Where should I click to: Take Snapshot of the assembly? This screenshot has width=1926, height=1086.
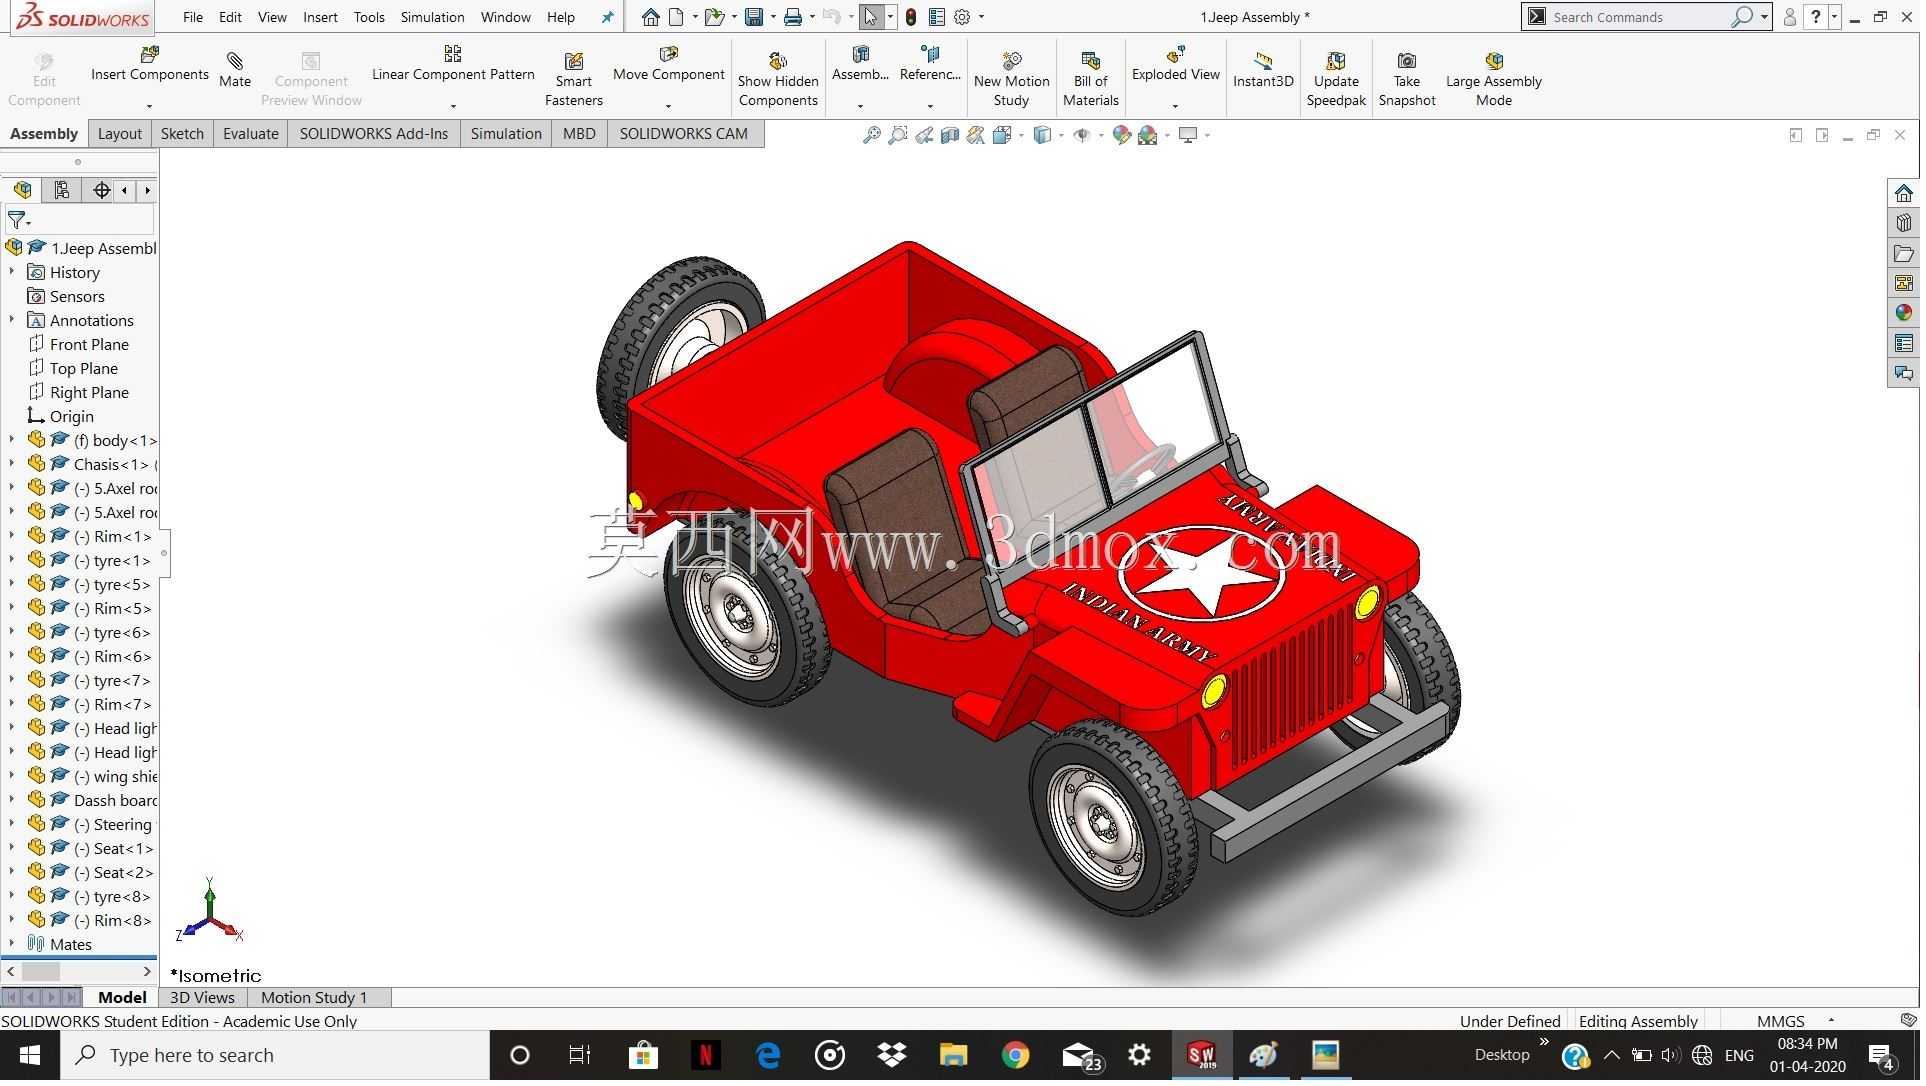(x=1407, y=79)
